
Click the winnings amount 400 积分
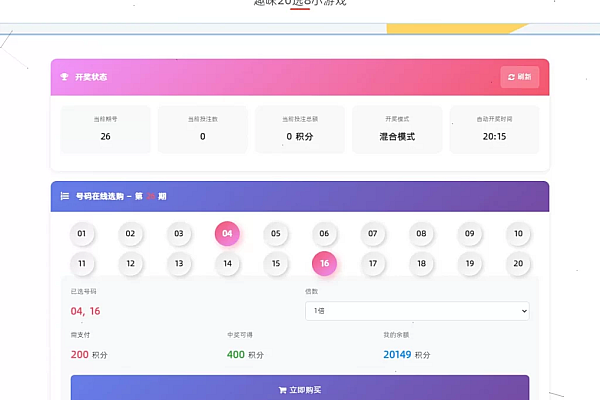pos(245,355)
